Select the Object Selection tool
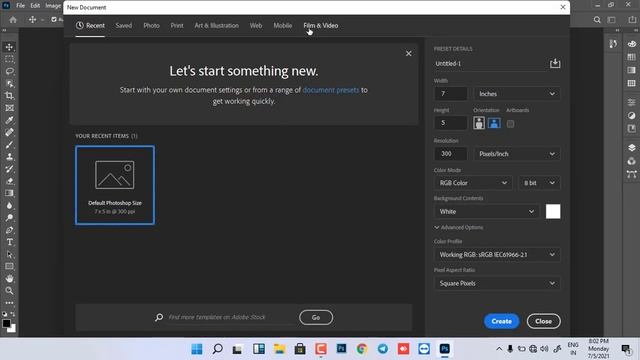640x360 pixels. pyautogui.click(x=9, y=84)
